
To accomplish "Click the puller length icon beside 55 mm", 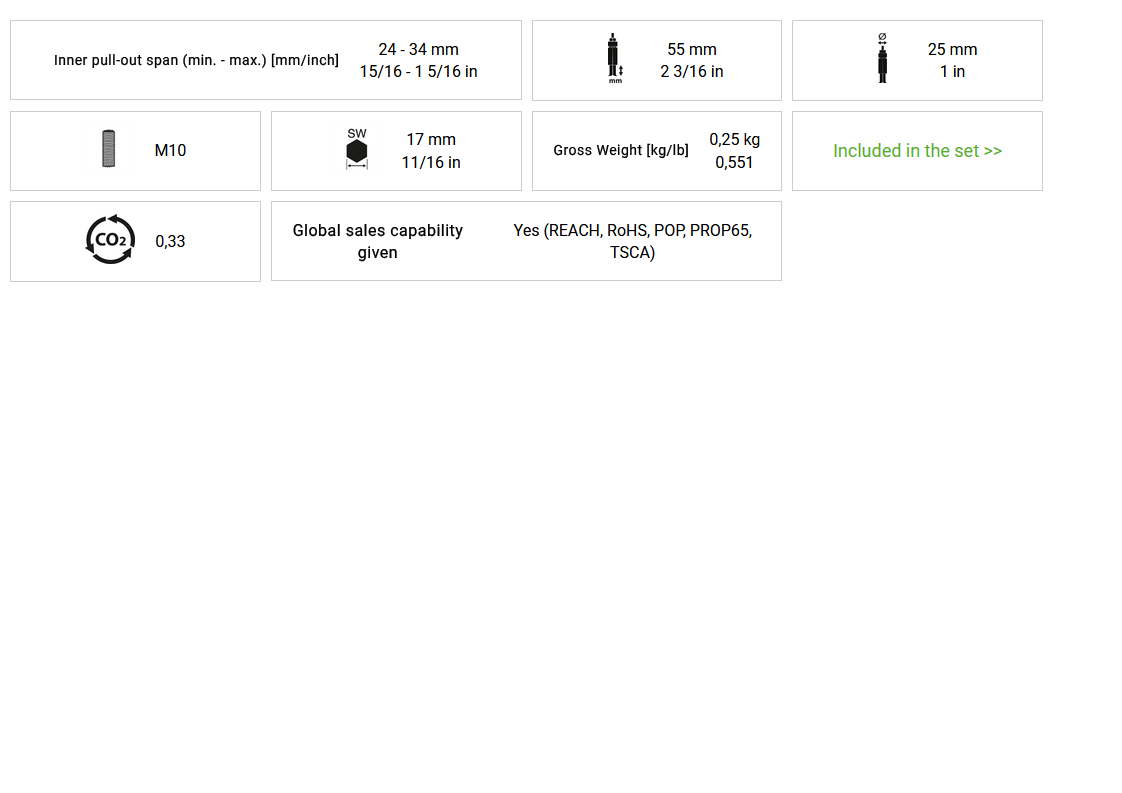I will 615,59.
